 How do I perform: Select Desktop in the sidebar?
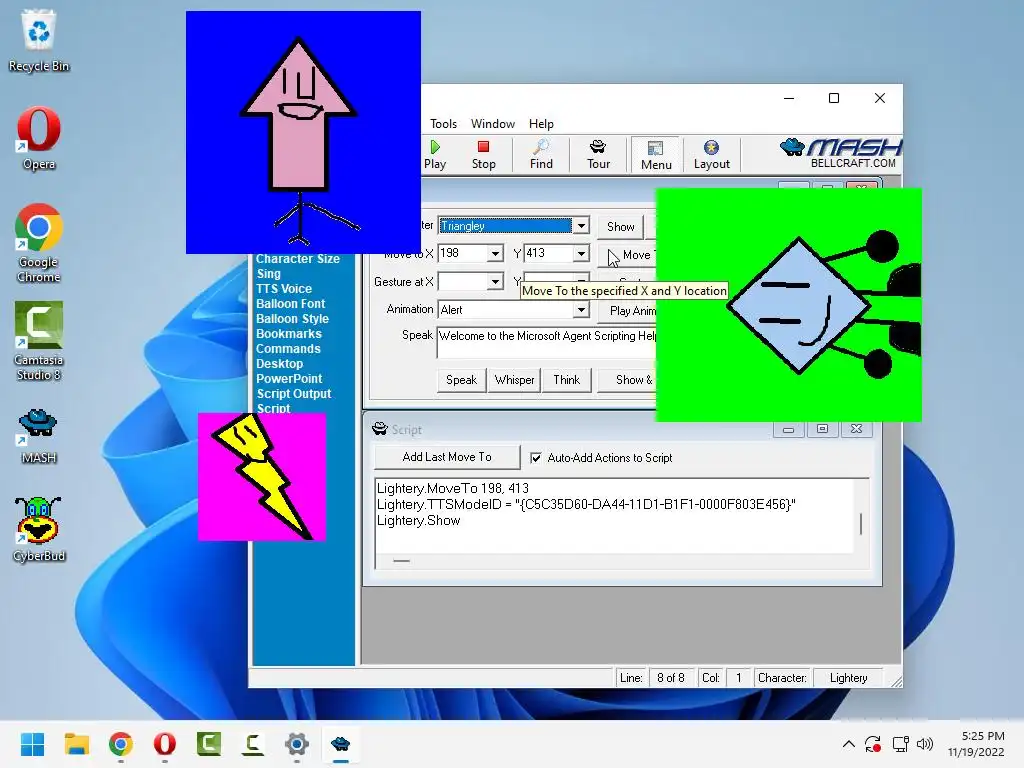point(280,364)
